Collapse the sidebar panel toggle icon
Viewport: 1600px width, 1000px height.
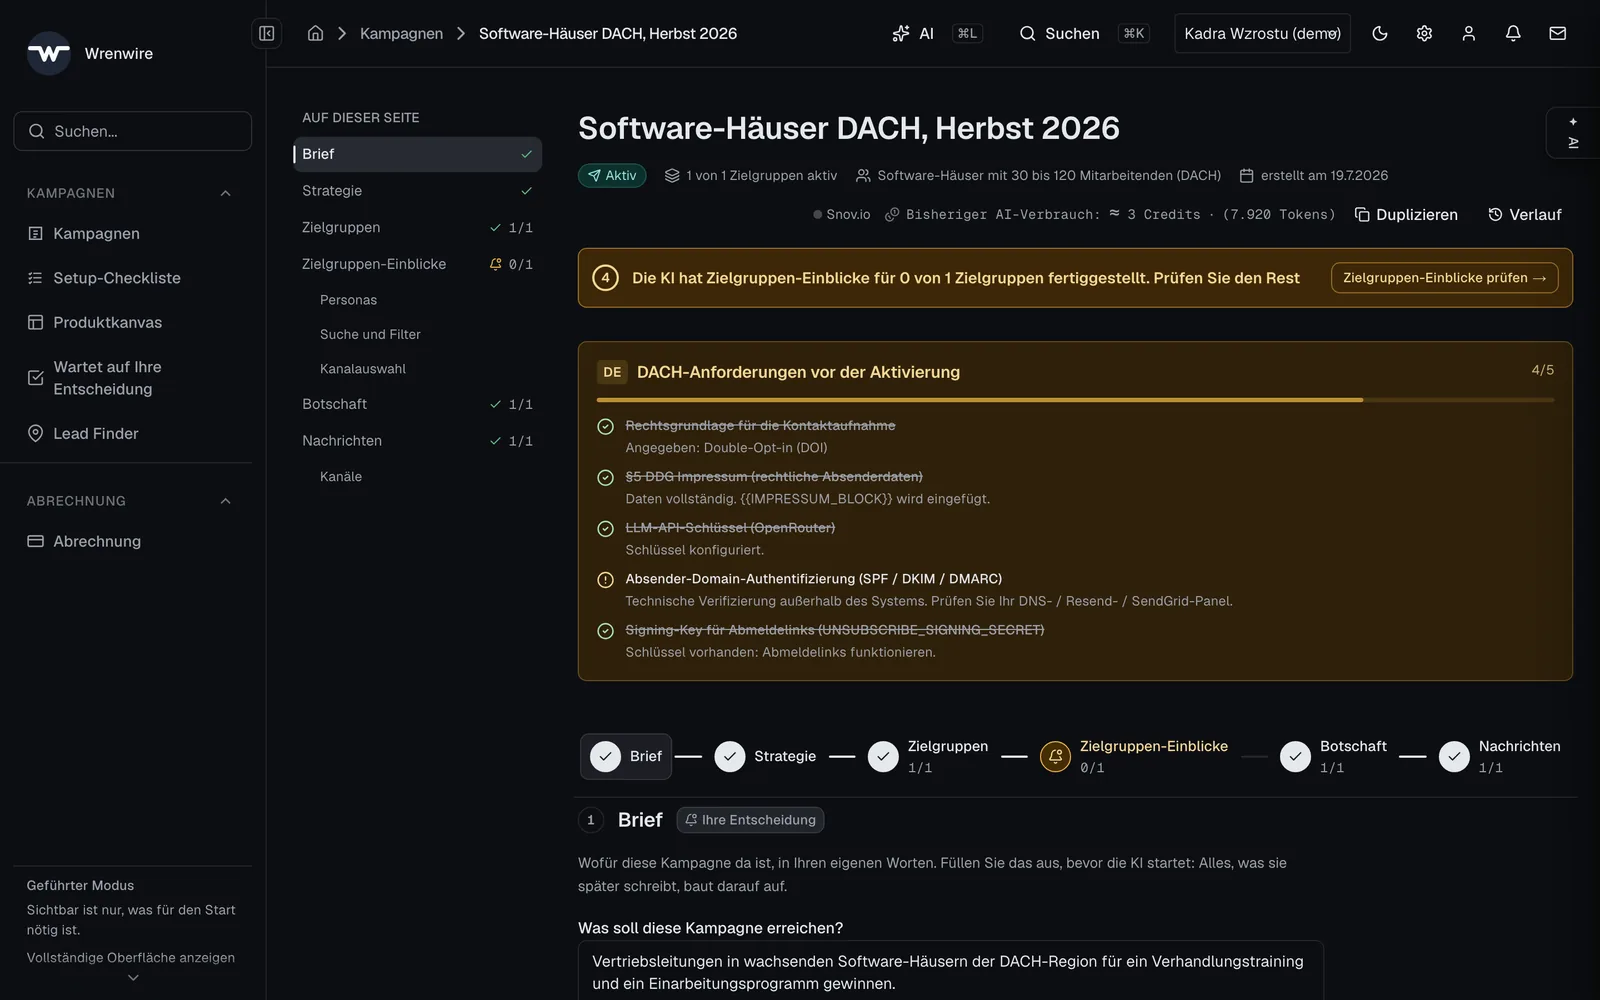click(x=267, y=33)
